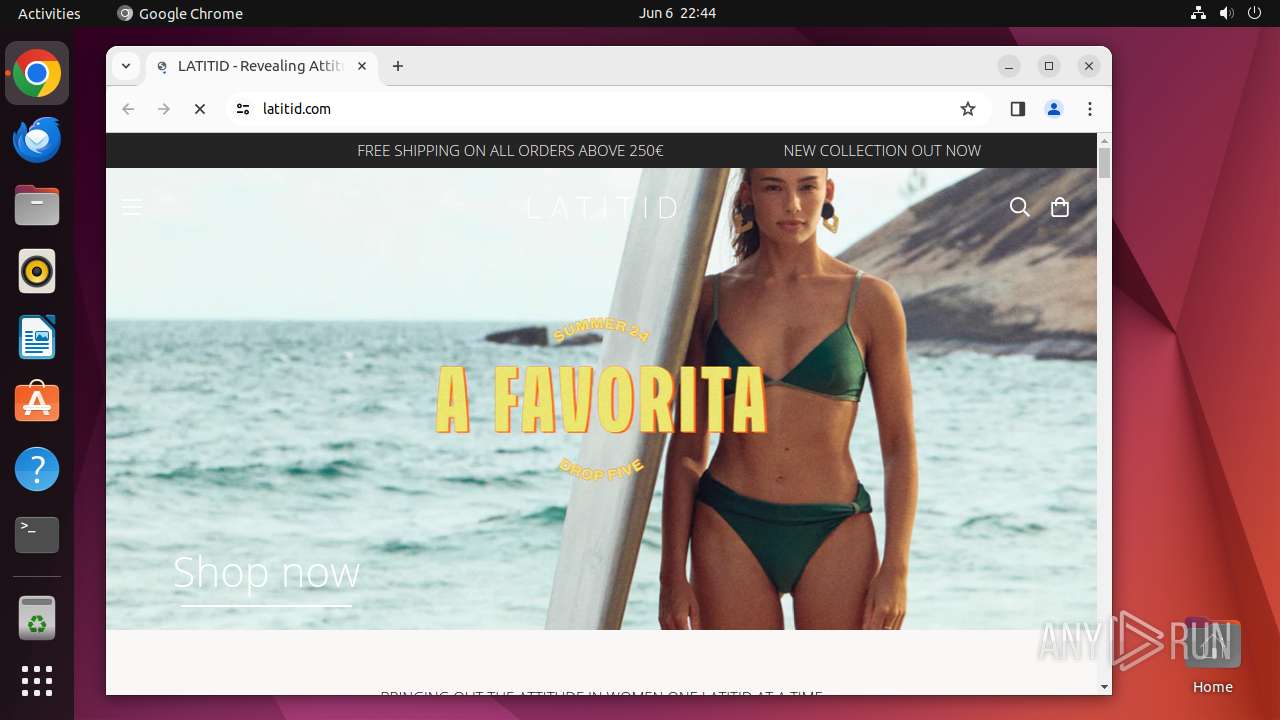Open a new tab
The width and height of the screenshot is (1280, 720).
pos(398,66)
